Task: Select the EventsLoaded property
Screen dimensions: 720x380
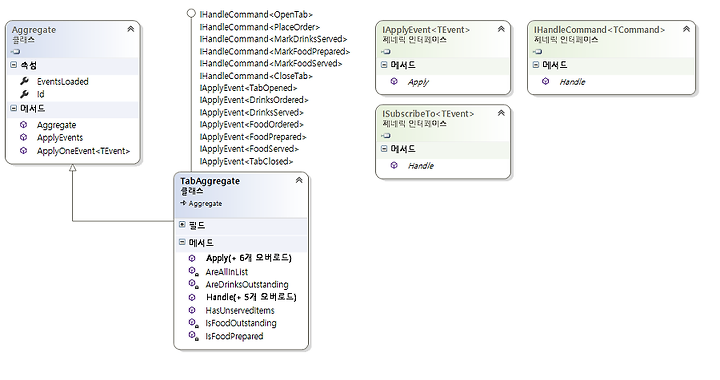Action: click(x=62, y=82)
